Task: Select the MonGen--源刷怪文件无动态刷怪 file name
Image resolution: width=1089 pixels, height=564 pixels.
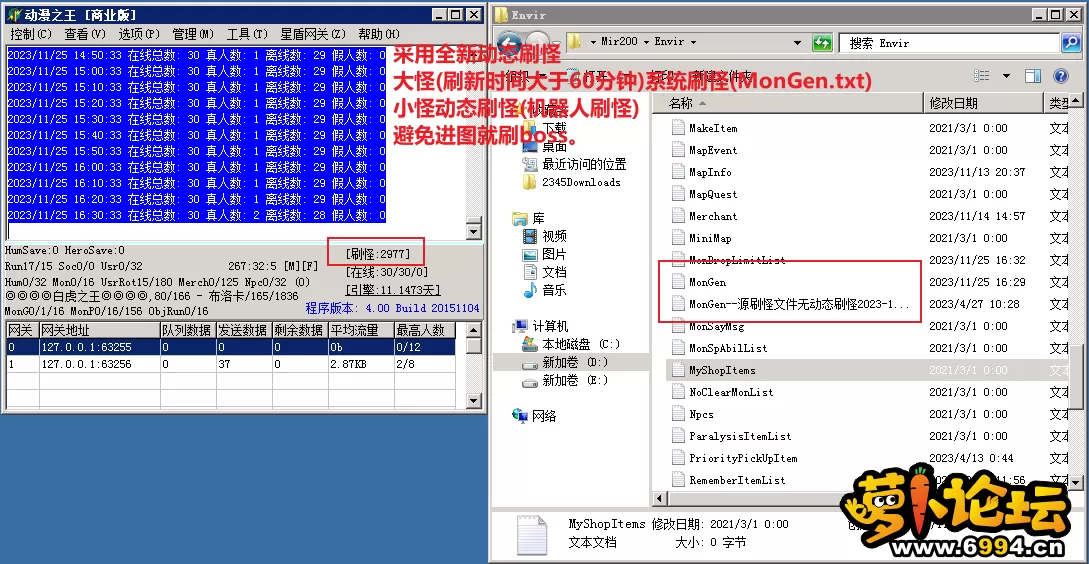Action: 799,304
